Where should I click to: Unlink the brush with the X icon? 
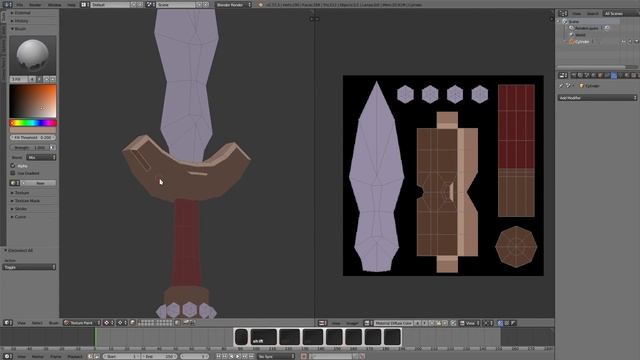[x=53, y=79]
